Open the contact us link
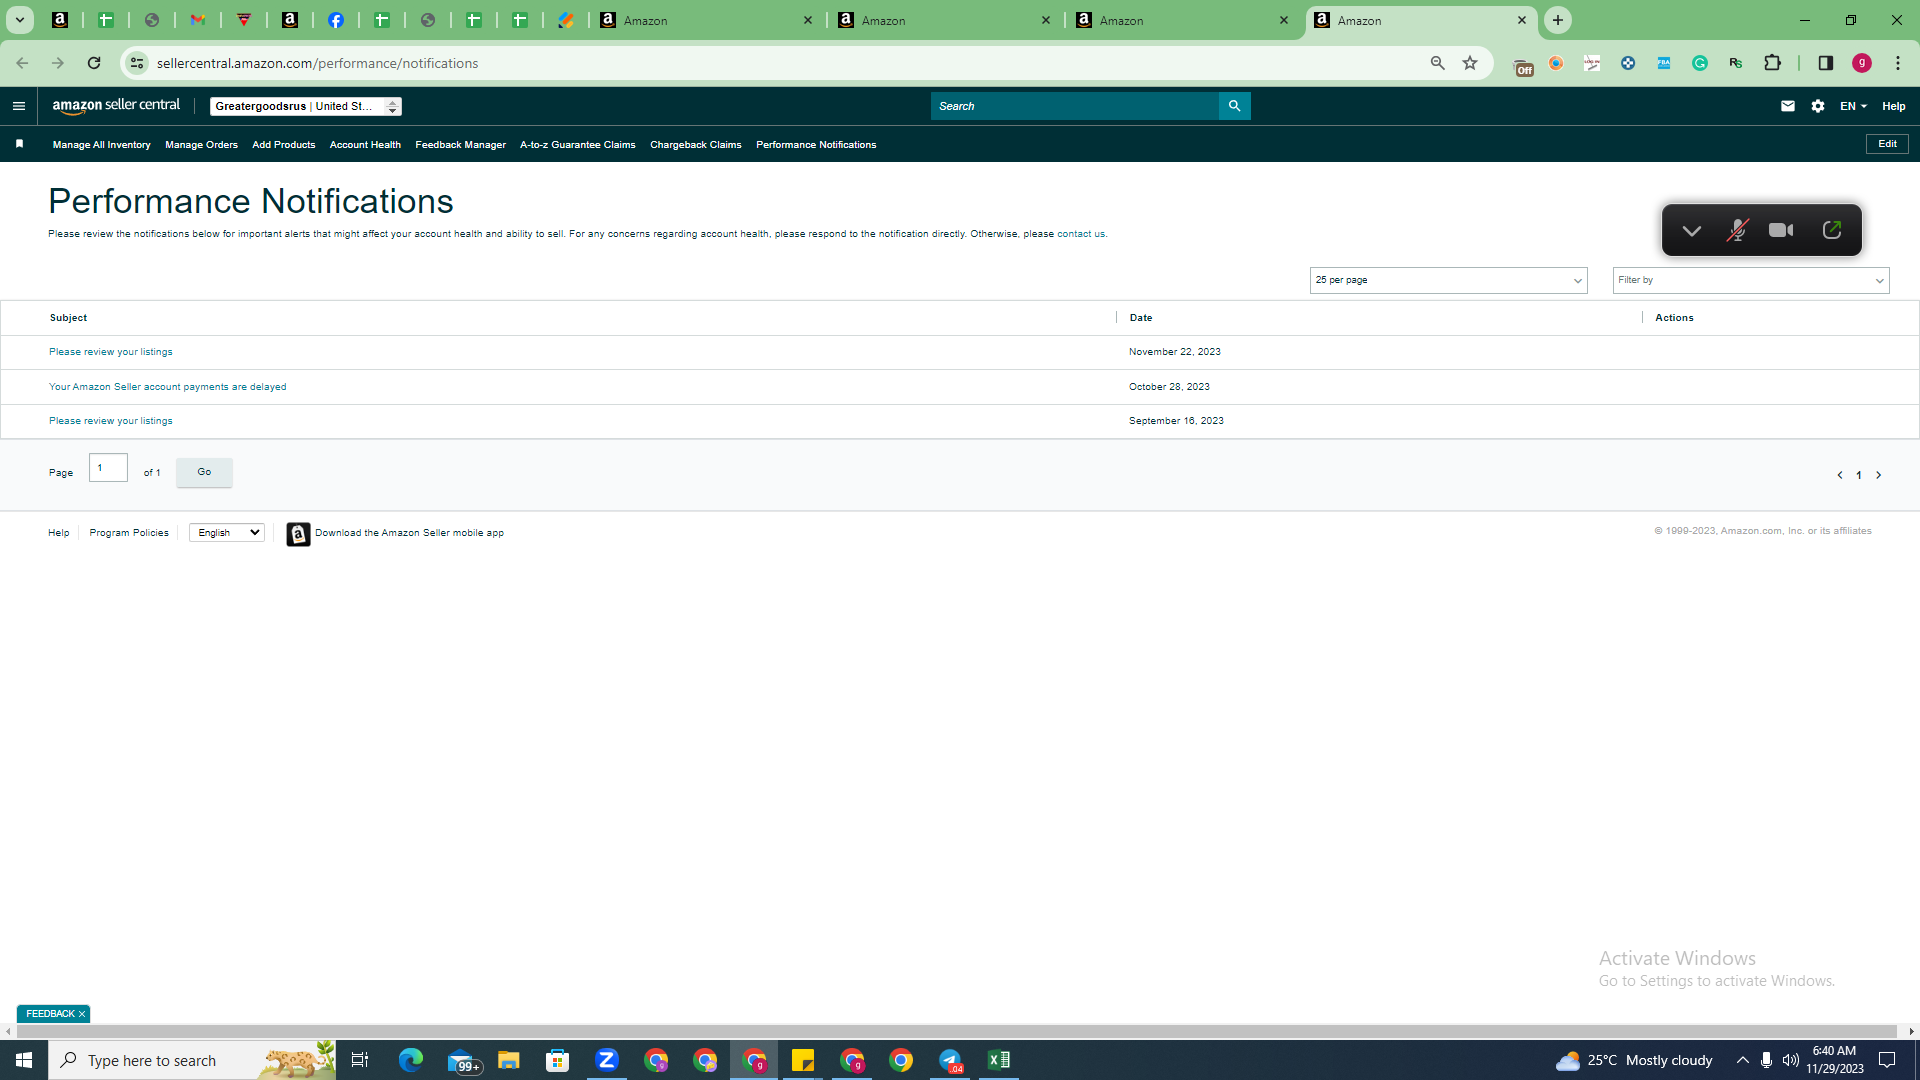This screenshot has height=1080, width=1920. click(x=1080, y=234)
